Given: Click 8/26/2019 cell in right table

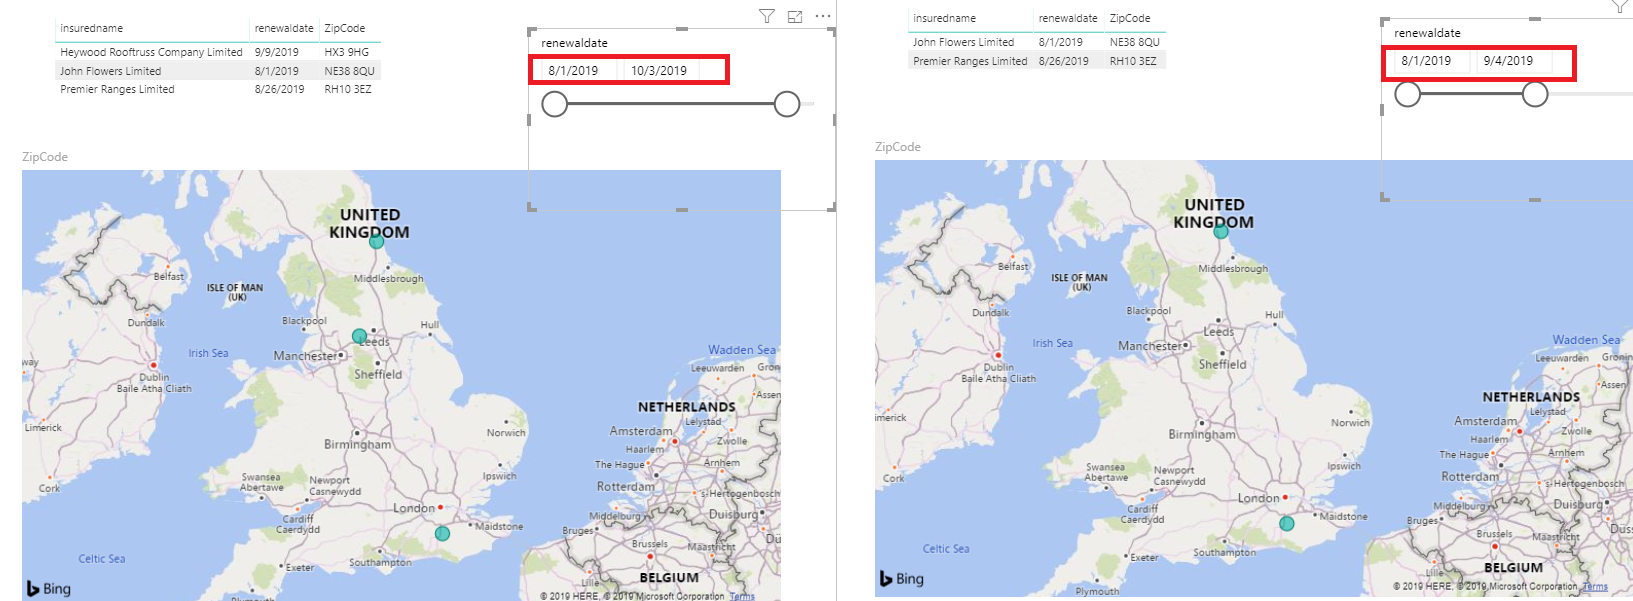Looking at the screenshot, I should 1063,61.
